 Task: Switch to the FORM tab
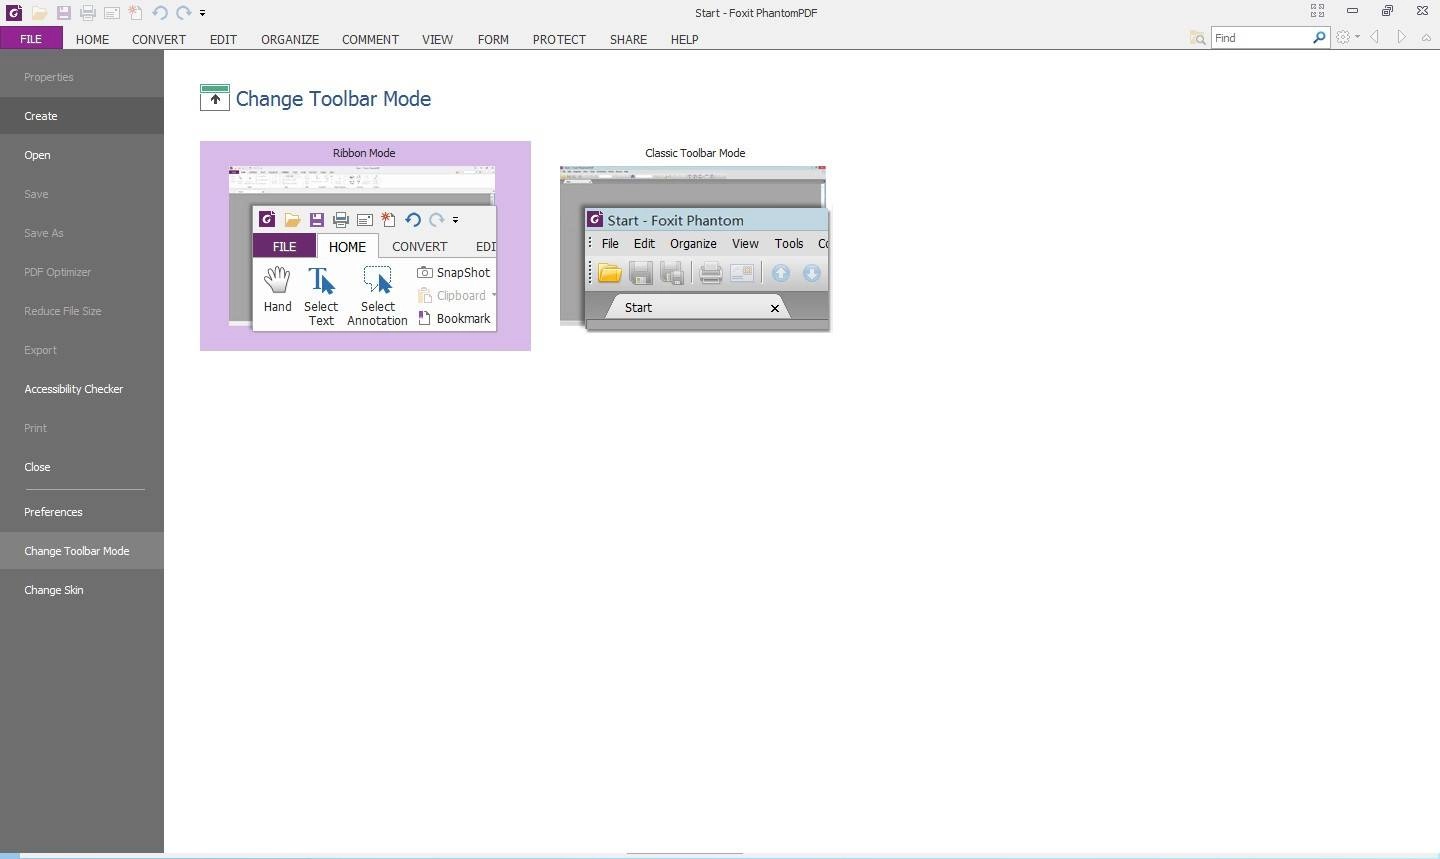pyautogui.click(x=493, y=39)
